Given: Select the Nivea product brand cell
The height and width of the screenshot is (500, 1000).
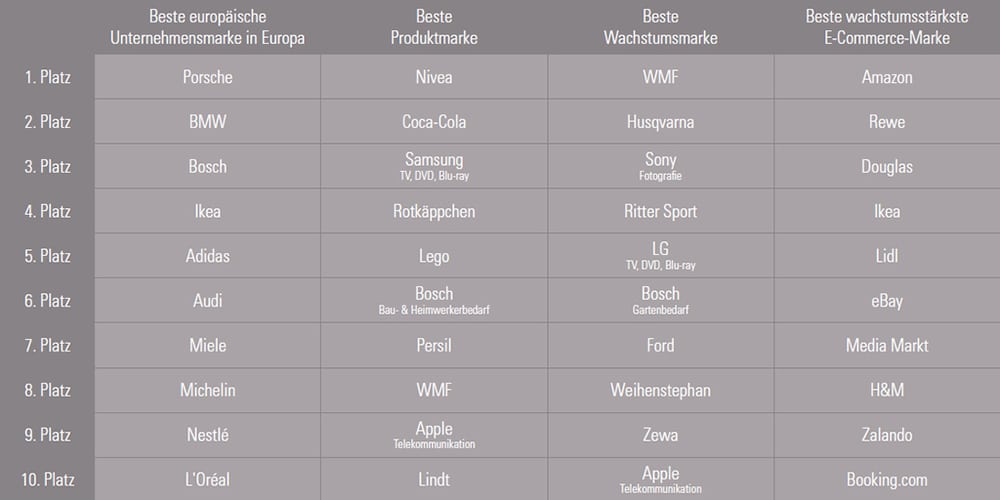Looking at the screenshot, I should (434, 77).
